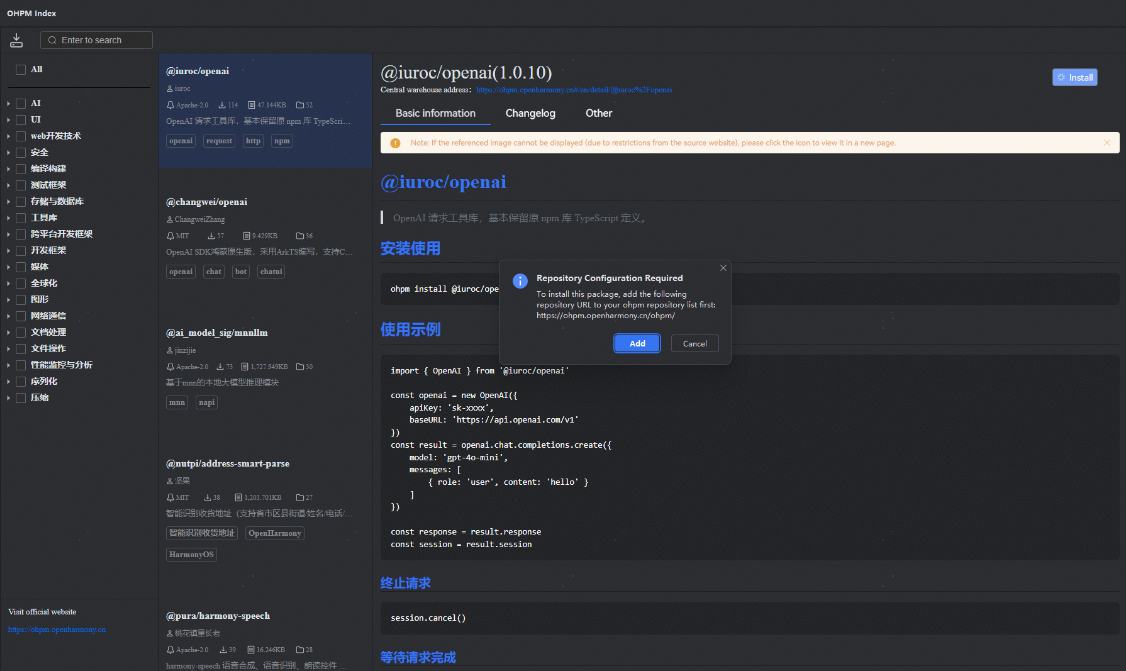This screenshot has width=1126, height=671.
Task: Enable the 'web开发技术' checkbox
Action: [21, 136]
